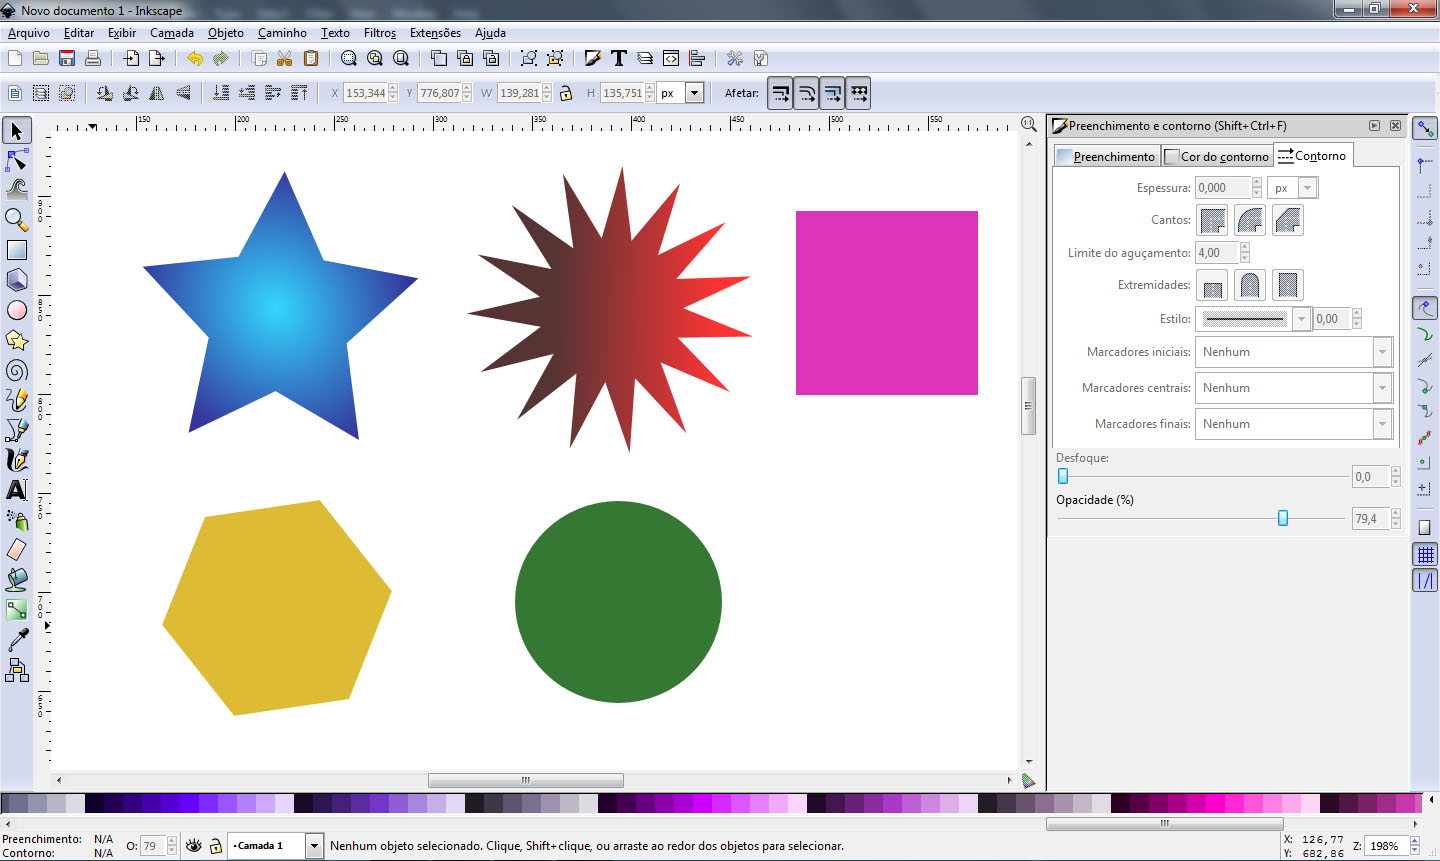
Task: Open the Camada 1 layer dropdown
Action: [314, 846]
